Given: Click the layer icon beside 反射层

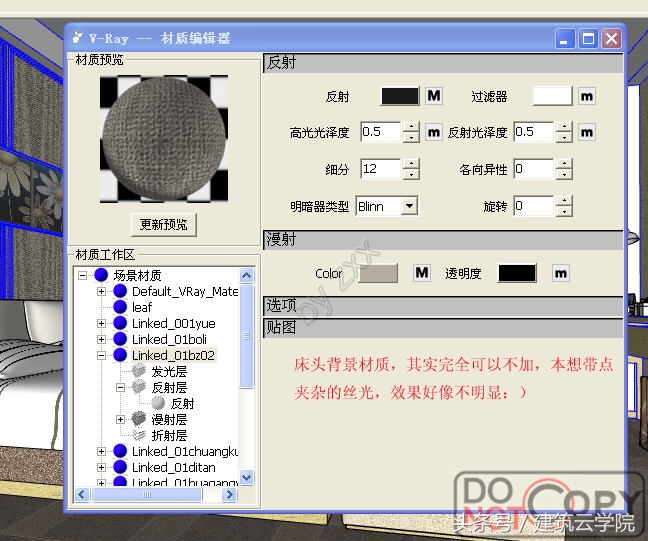Looking at the screenshot, I should point(139,387).
